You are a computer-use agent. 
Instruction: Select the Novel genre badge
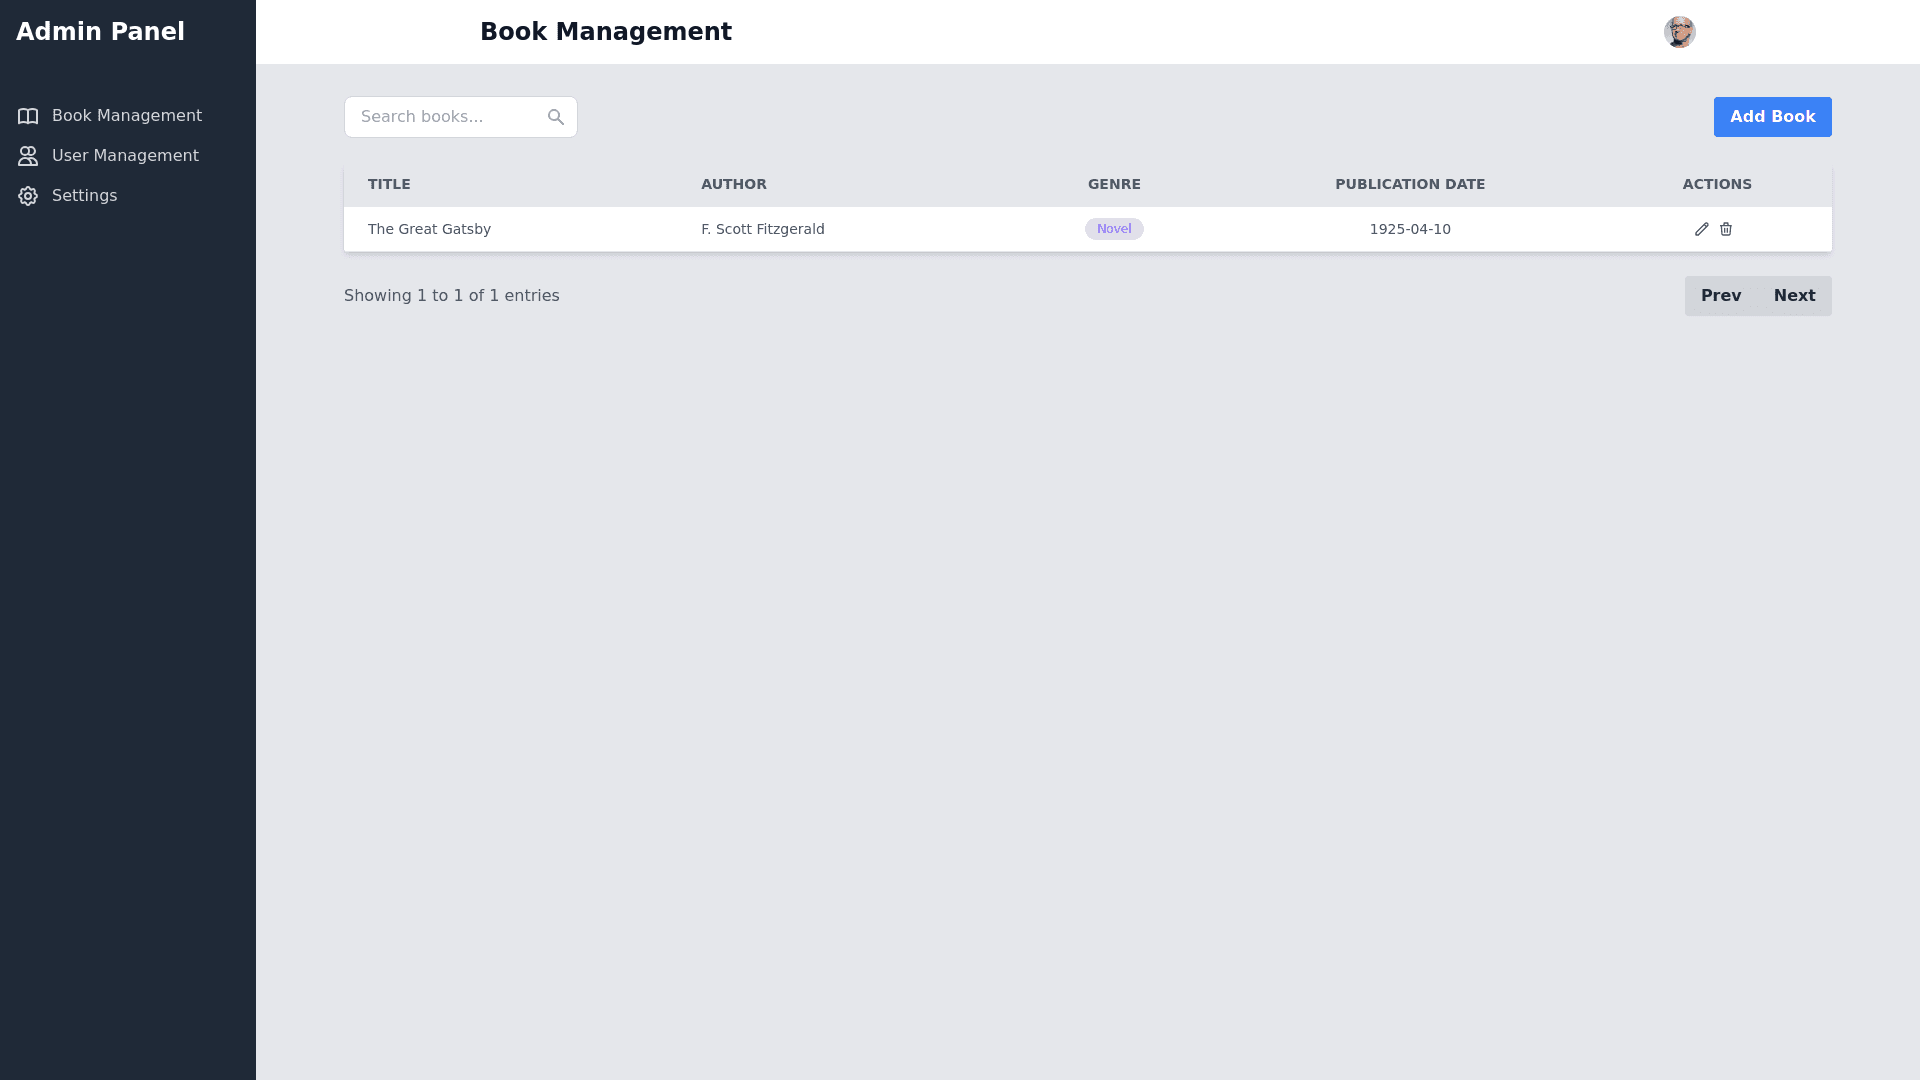1113,229
